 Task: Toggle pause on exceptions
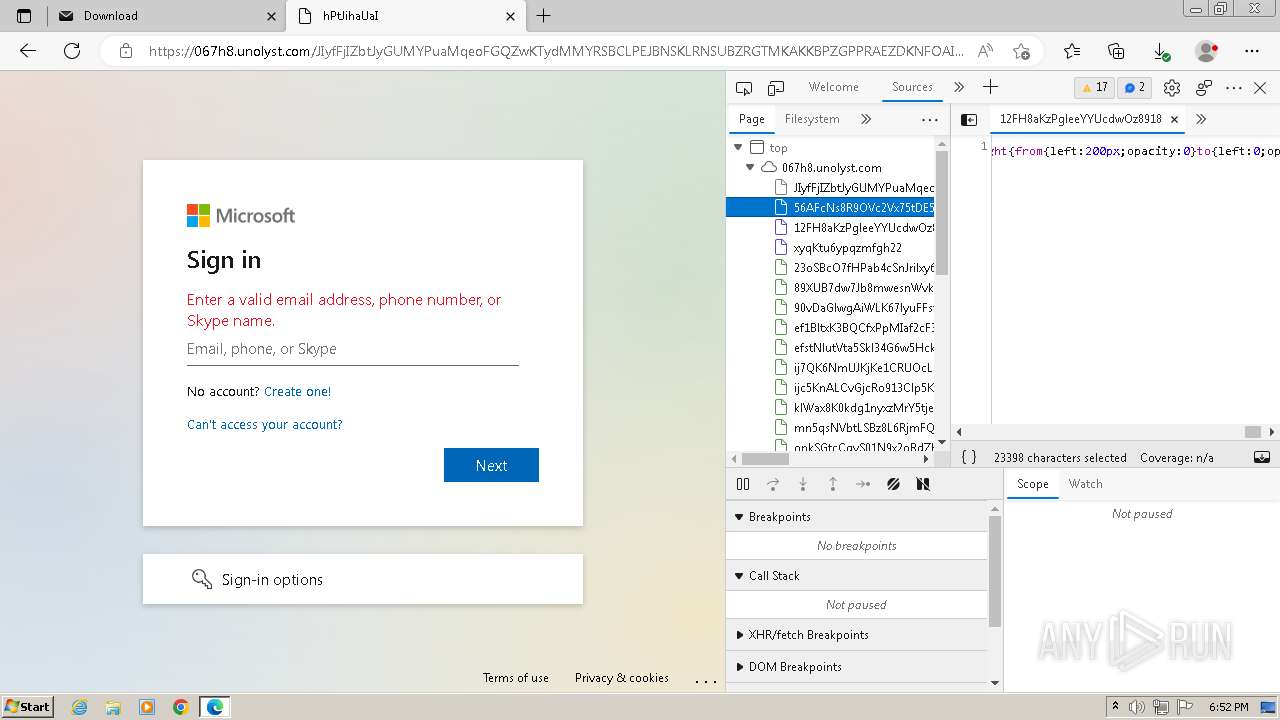[923, 484]
